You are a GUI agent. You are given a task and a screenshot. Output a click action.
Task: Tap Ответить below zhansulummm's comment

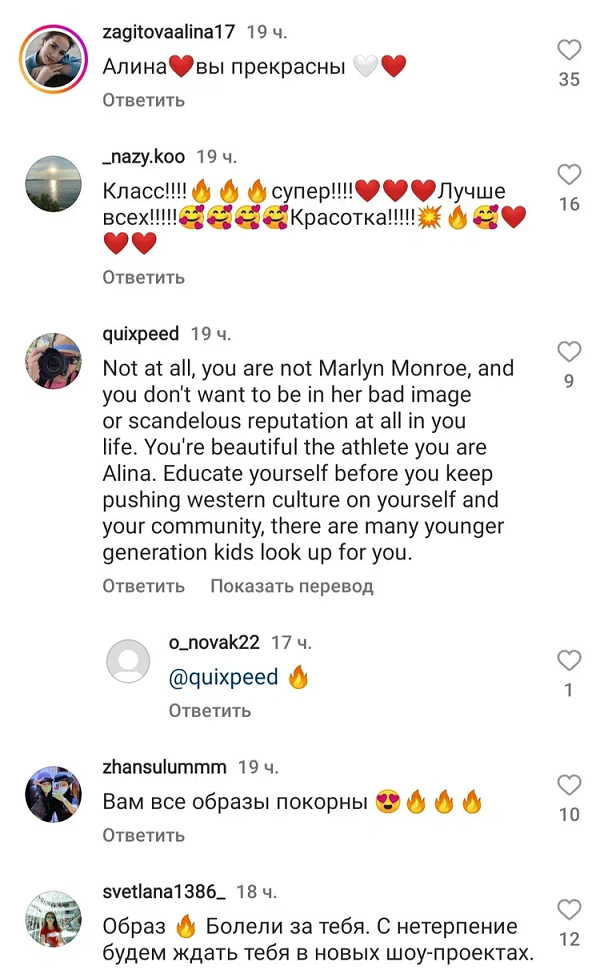click(143, 834)
